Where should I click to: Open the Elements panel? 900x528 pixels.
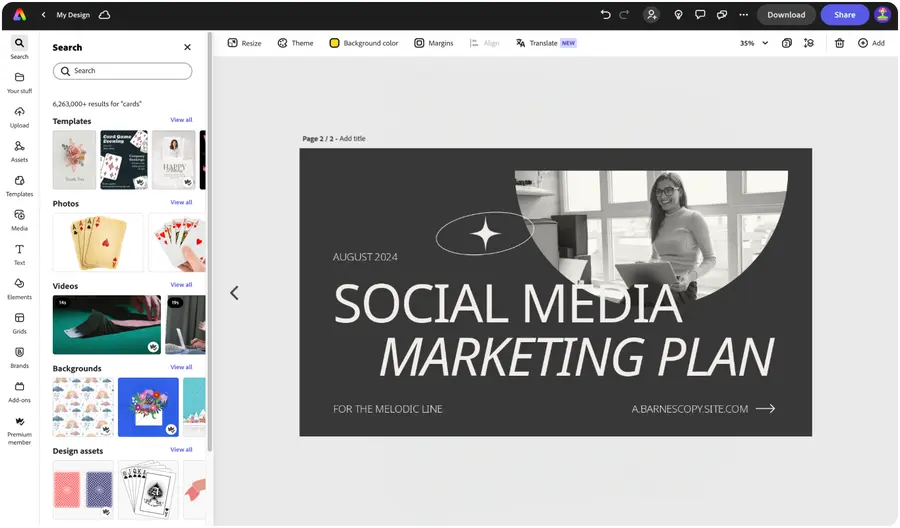(x=19, y=287)
